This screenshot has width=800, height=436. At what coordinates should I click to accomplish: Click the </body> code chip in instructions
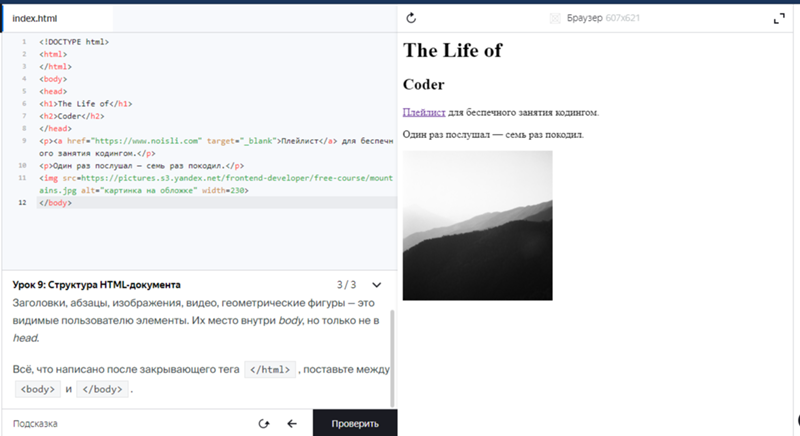tap(103, 389)
